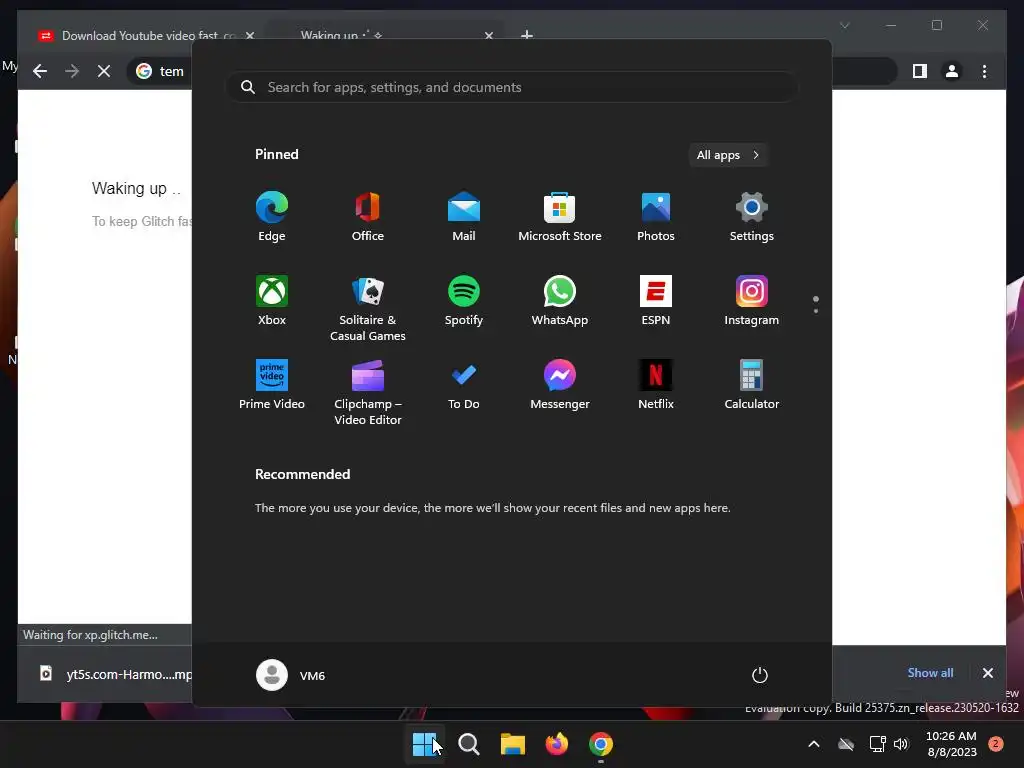Click Show all downloads link
Screen dimensions: 1024x768
point(930,673)
